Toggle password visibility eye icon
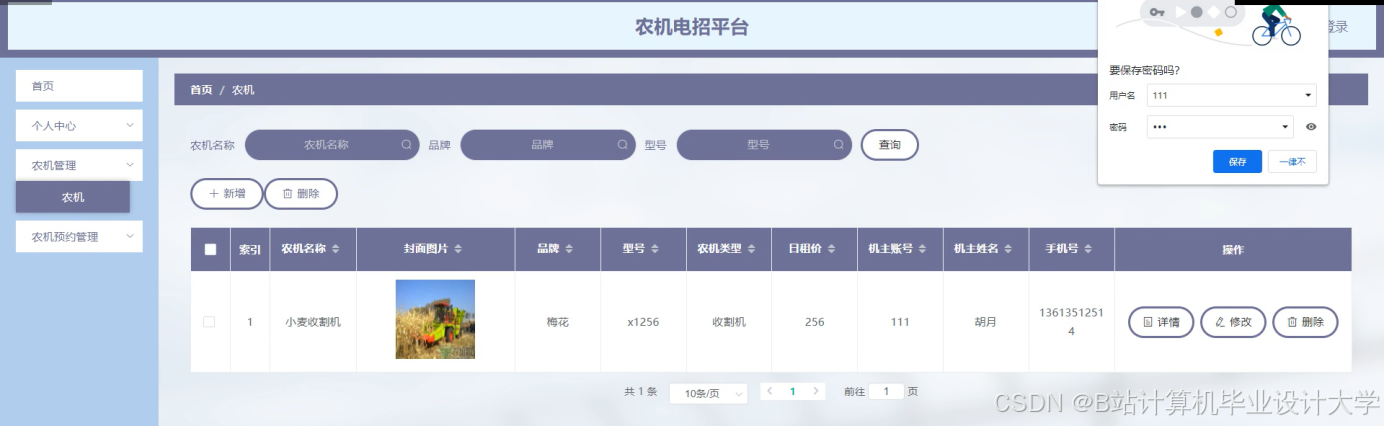This screenshot has width=1384, height=426. 1311,127
